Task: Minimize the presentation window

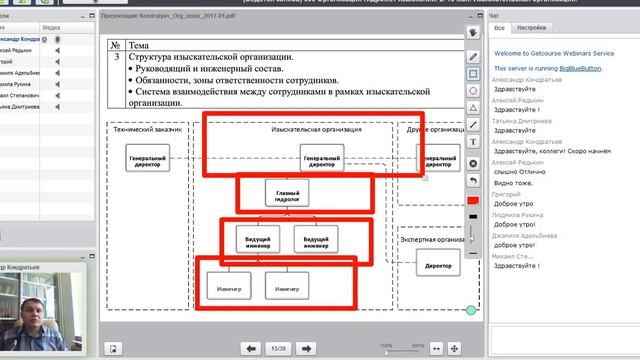Action: tap(470, 16)
